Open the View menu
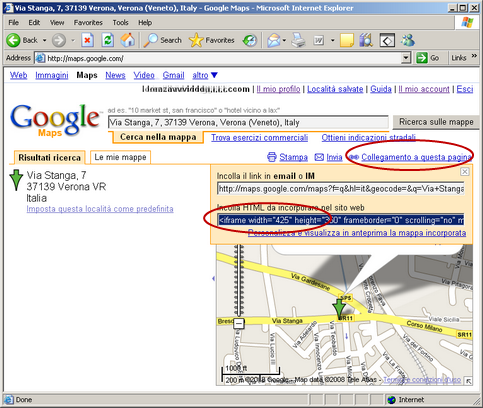 point(57,22)
